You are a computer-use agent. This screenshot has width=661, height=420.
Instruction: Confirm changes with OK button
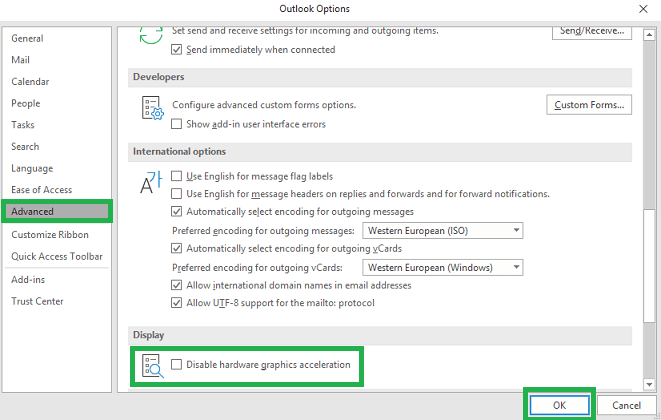559,405
